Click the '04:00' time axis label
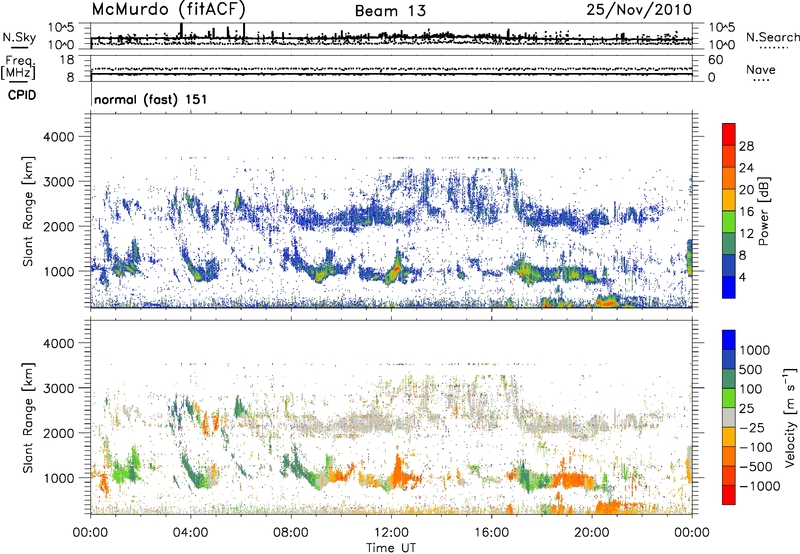 191,533
